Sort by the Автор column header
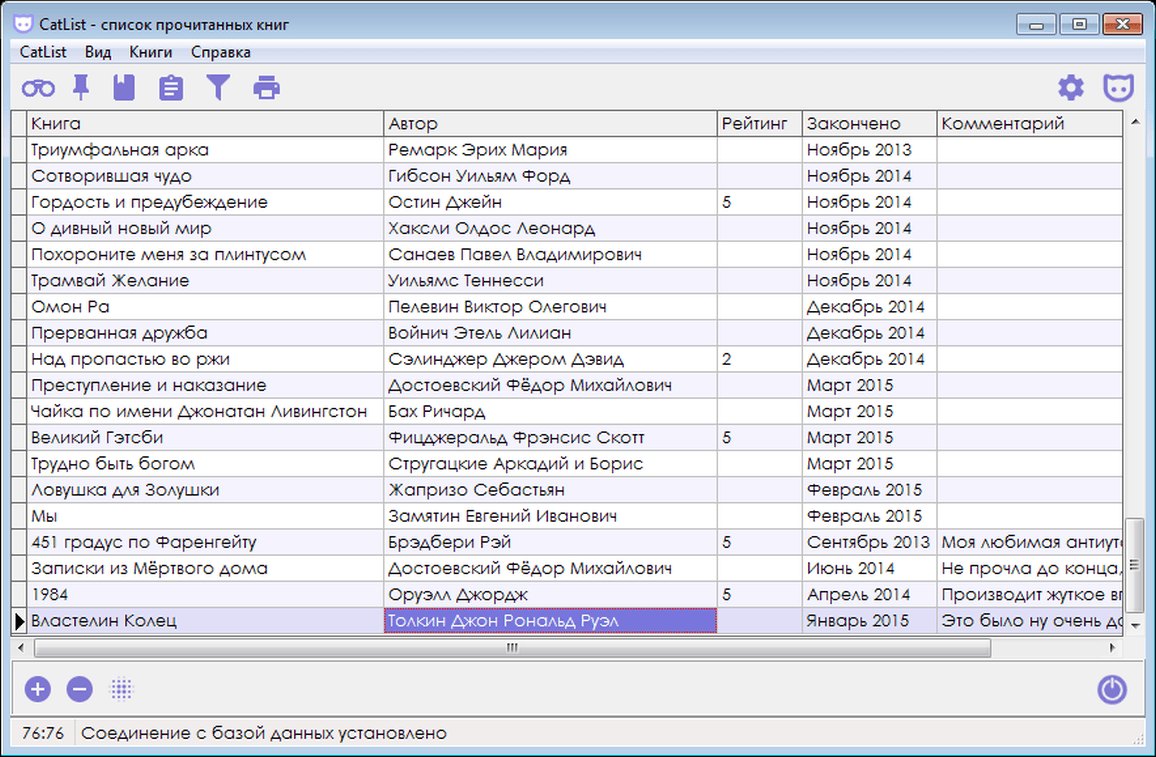The height and width of the screenshot is (757, 1156). [551, 123]
